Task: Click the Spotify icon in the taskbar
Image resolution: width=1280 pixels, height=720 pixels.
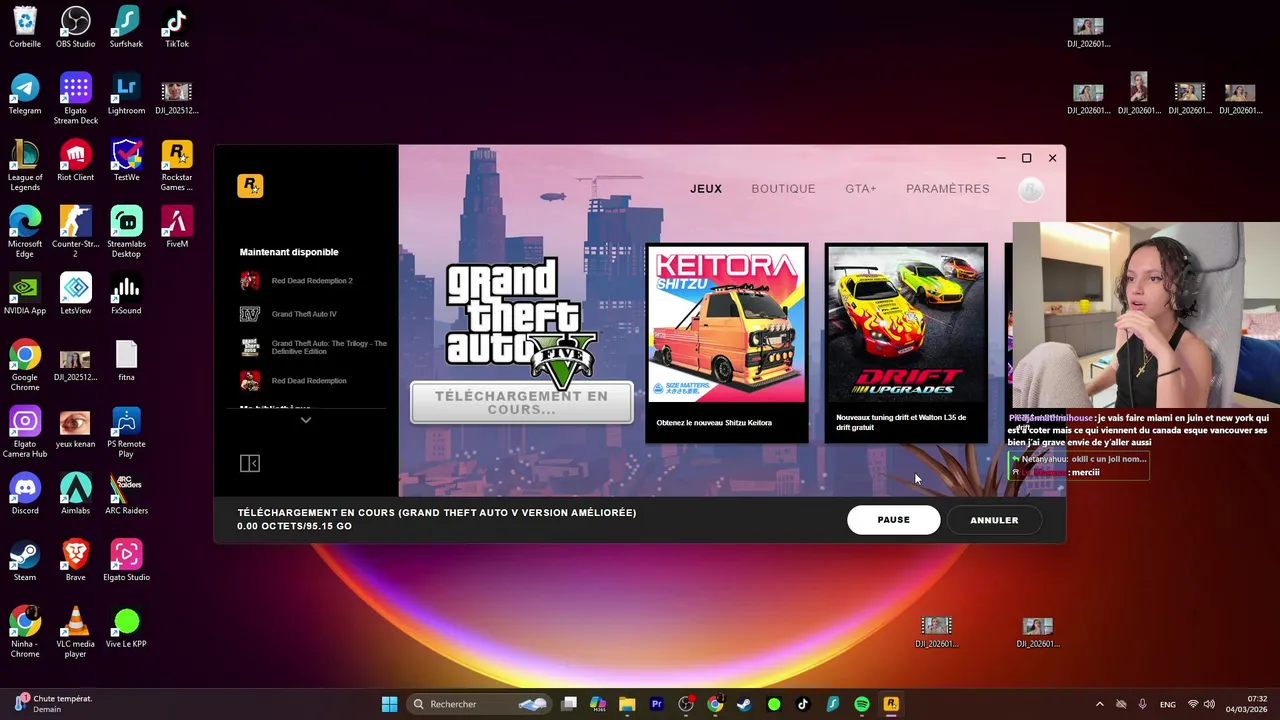Action: (x=862, y=704)
